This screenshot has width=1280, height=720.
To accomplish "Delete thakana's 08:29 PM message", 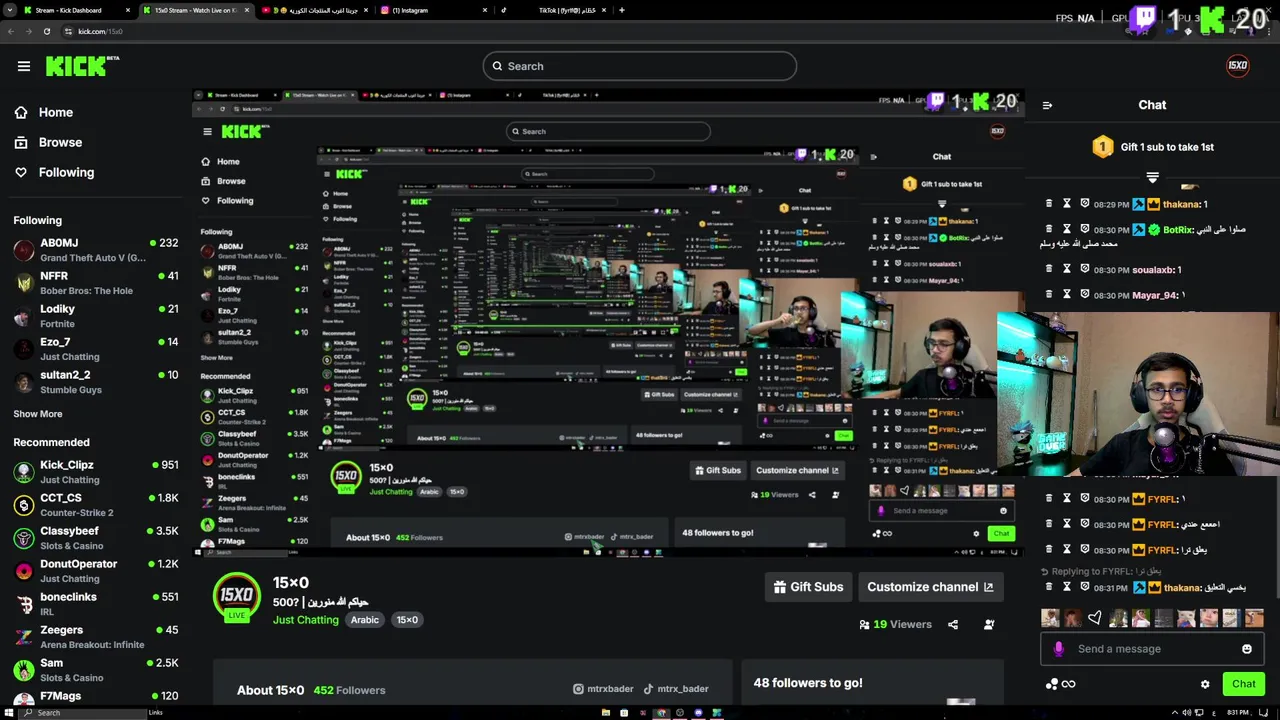I will tap(1049, 204).
